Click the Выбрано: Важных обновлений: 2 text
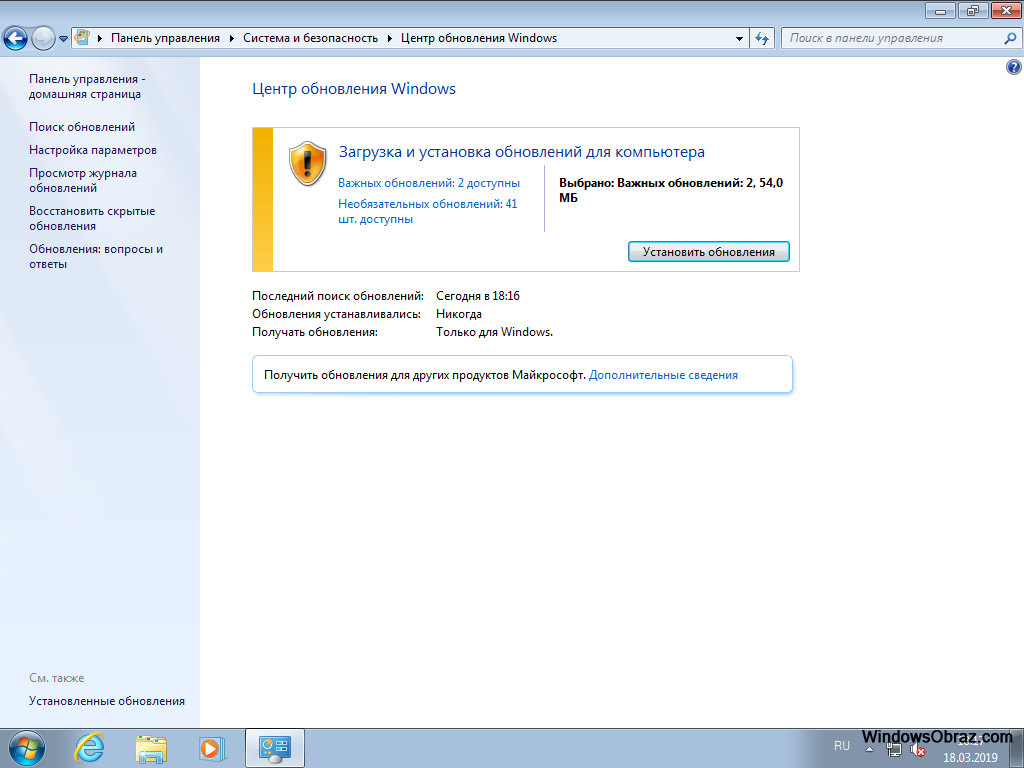This screenshot has width=1024, height=768. [671, 190]
